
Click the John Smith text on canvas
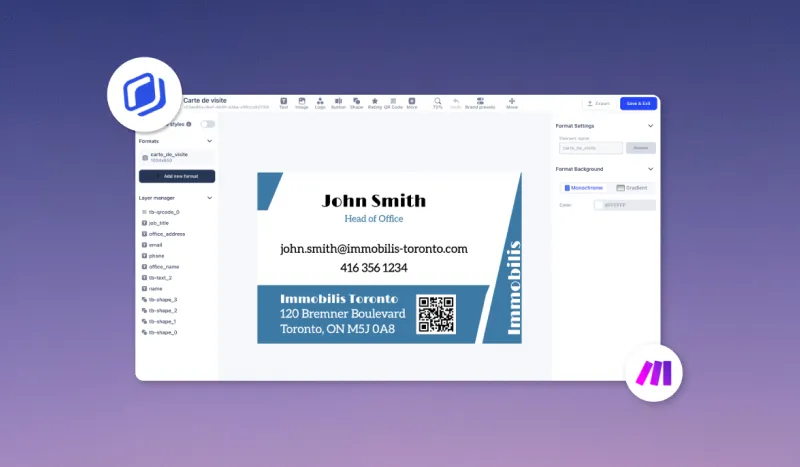tap(373, 201)
